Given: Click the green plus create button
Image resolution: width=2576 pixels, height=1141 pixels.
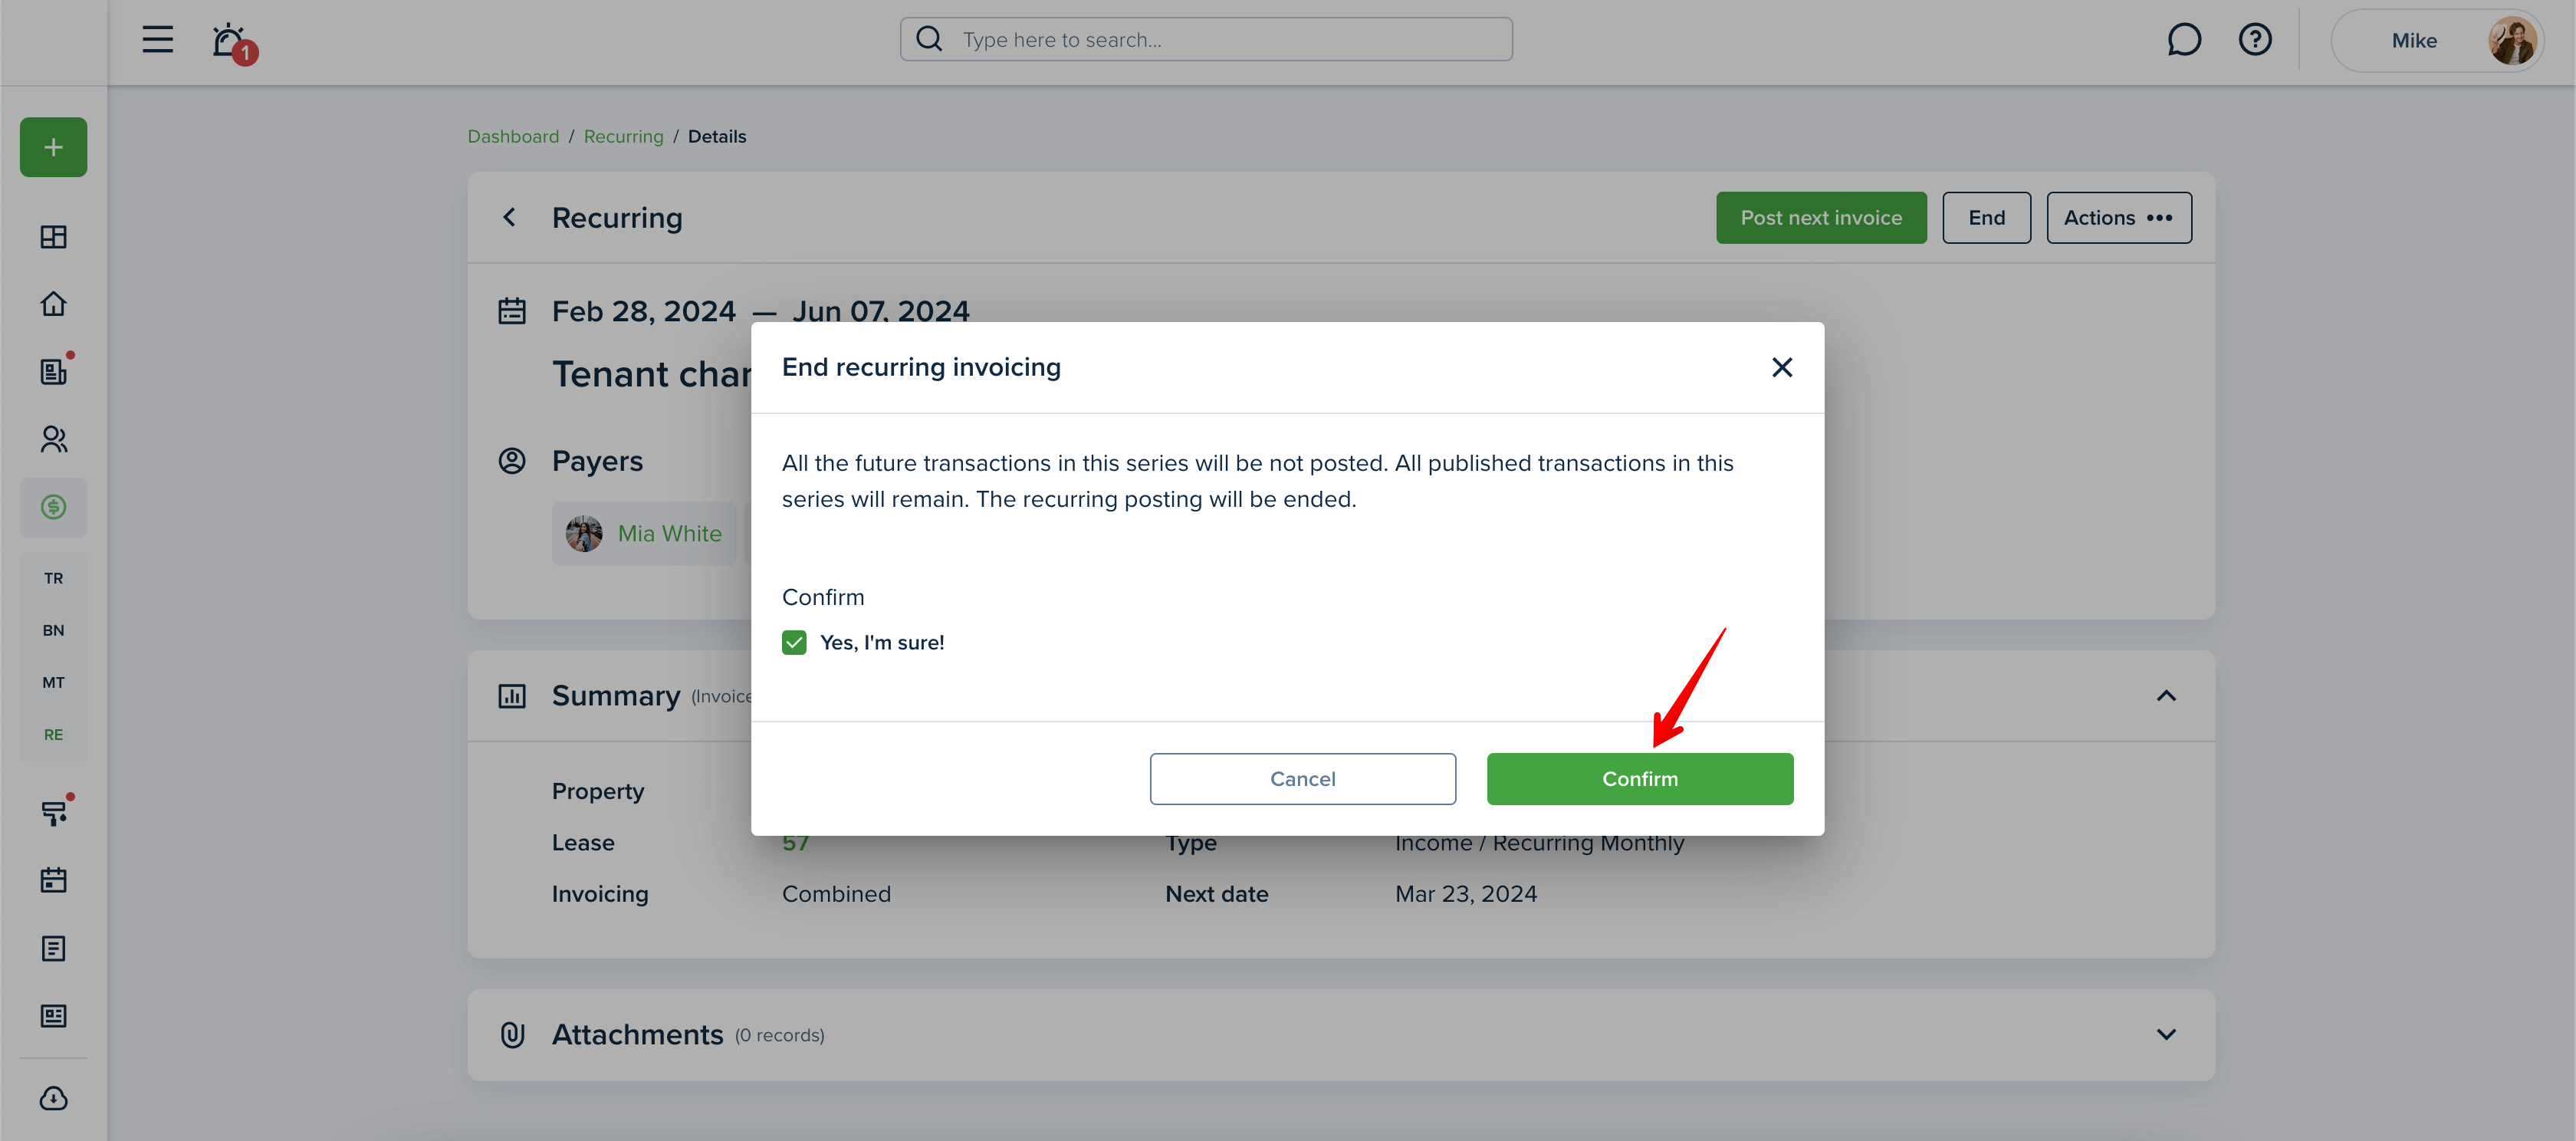Looking at the screenshot, I should 53,147.
